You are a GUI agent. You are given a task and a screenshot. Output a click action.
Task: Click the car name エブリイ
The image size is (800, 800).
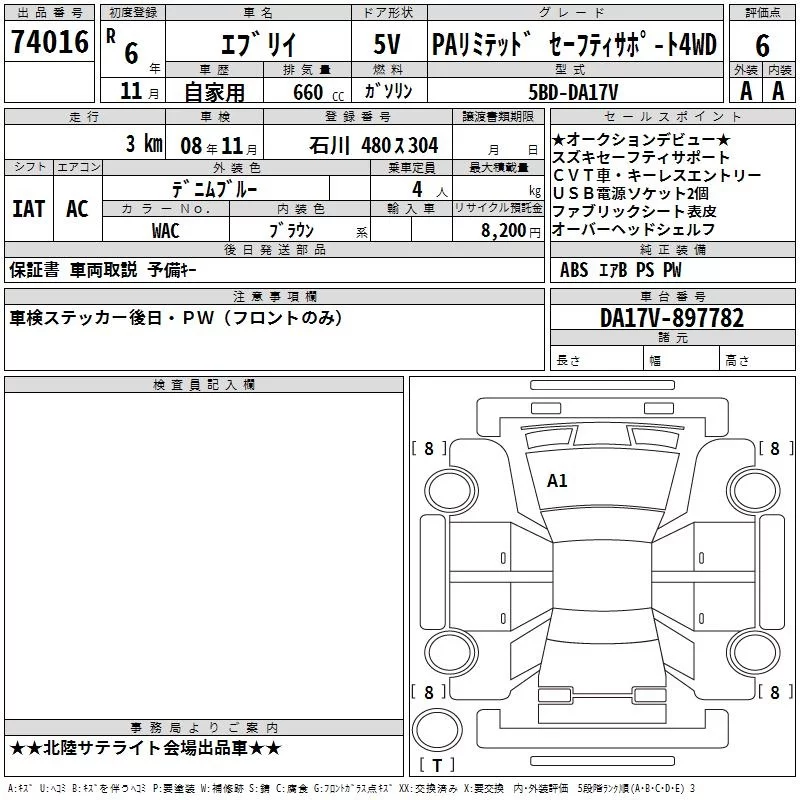[x=258, y=44]
